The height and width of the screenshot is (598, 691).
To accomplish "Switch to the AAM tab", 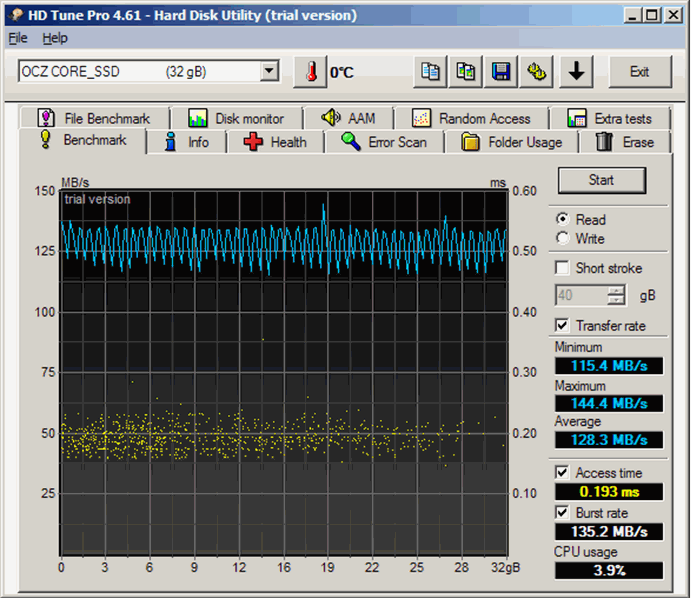I will click(348, 118).
